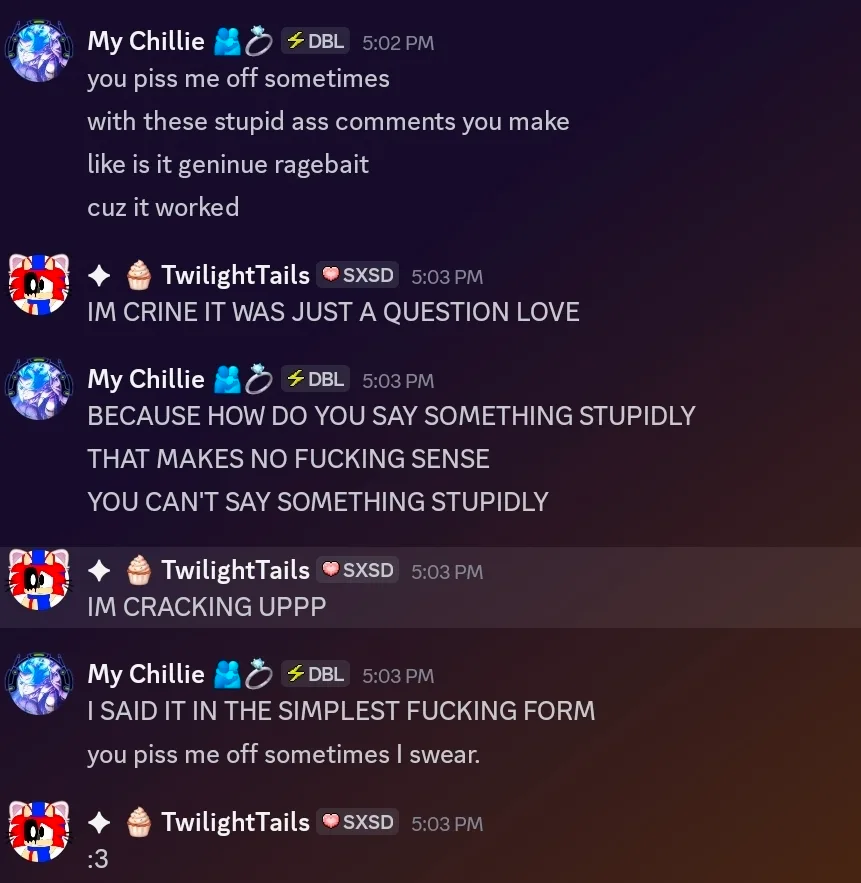The image size is (861, 883).
Task: Click My Chillie's avatar on the 5:02 PM message
Action: pyautogui.click(x=39, y=51)
